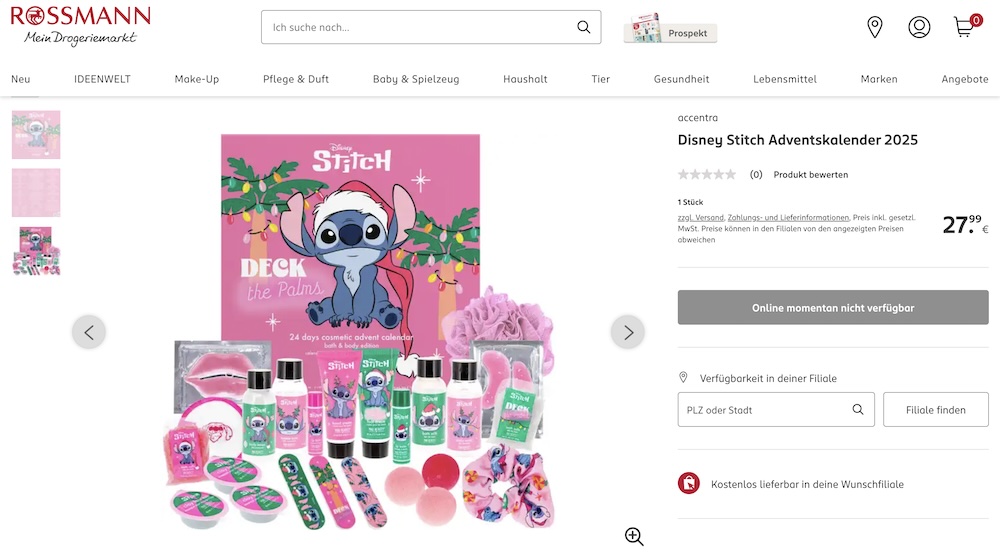This screenshot has height=556, width=1000.
Task: Click the Rossmann logo
Action: click(x=80, y=25)
